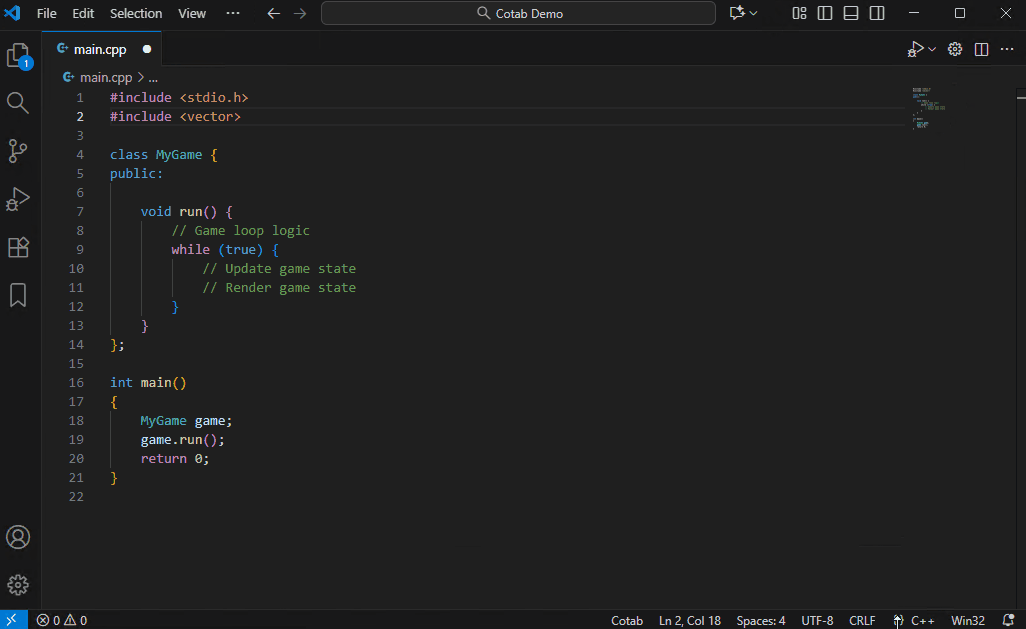
Task: Open the Explorer view in activity bar
Action: pos(18,56)
